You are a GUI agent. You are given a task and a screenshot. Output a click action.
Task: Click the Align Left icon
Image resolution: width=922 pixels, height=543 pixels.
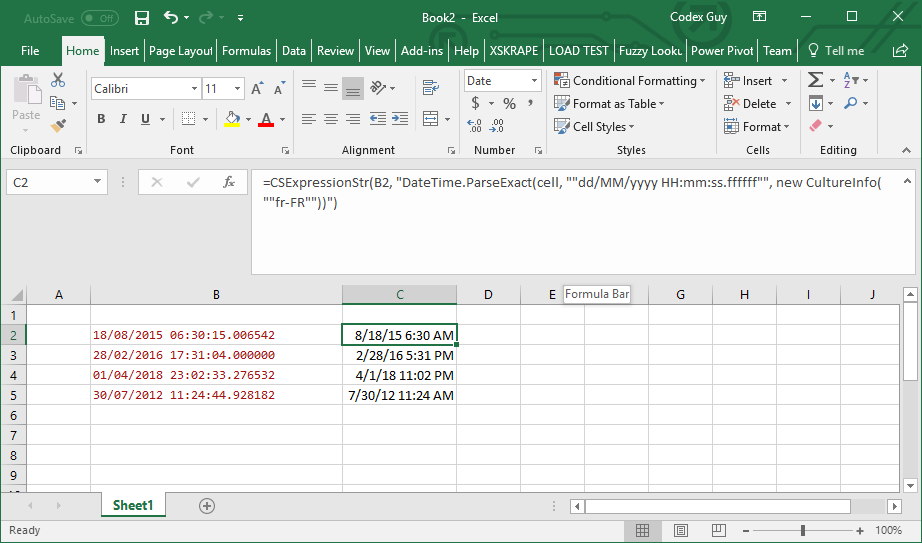(309, 119)
